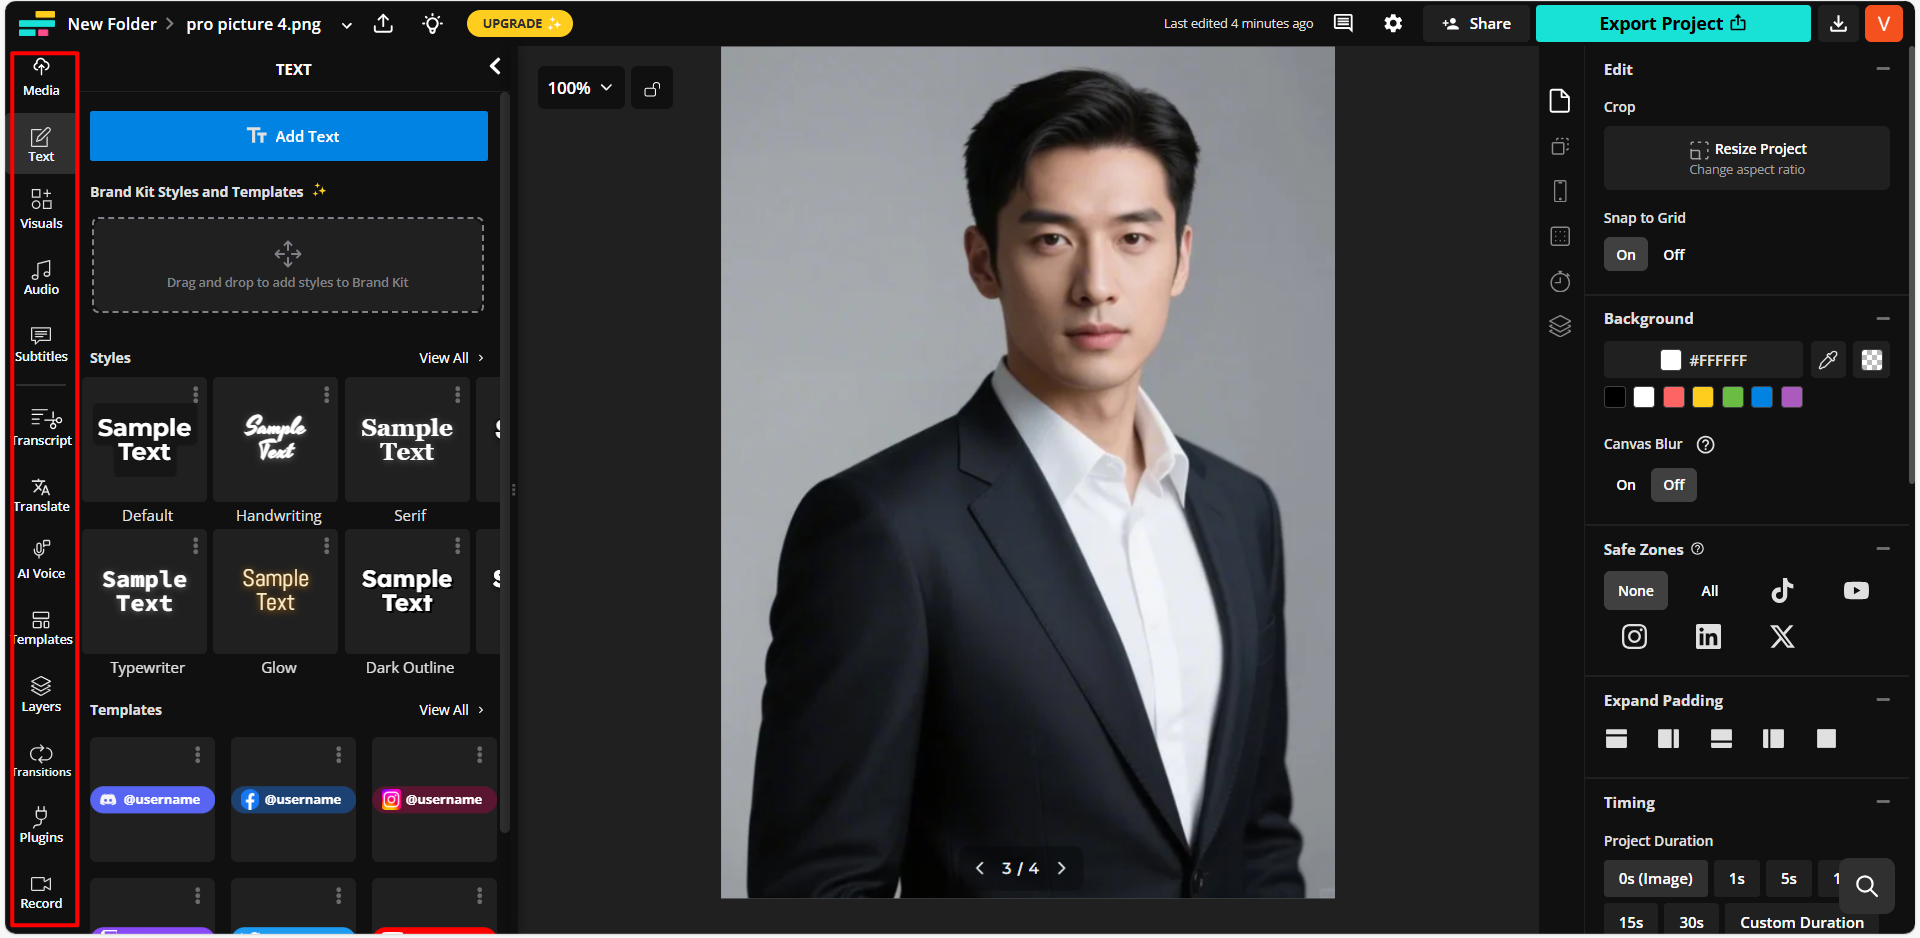The width and height of the screenshot is (1920, 938).
Task: Open the Layers sidebar panel
Action: pyautogui.click(x=41, y=694)
